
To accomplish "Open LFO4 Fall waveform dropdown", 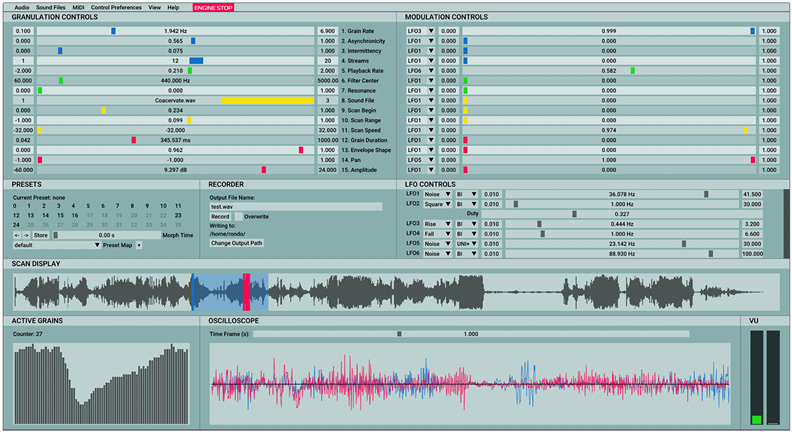I will coord(437,234).
